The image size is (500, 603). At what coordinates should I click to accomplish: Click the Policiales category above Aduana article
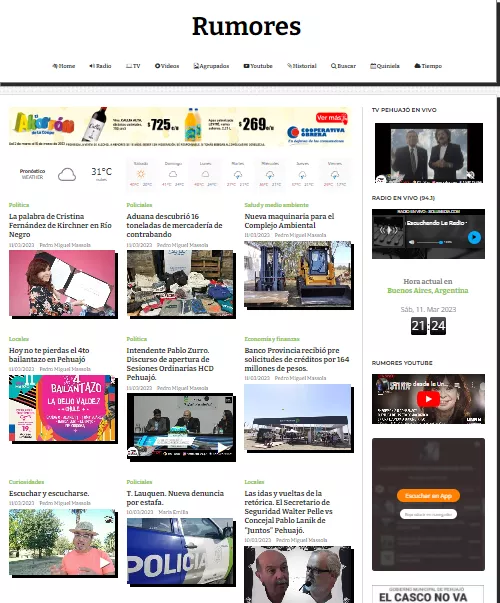tap(139, 205)
